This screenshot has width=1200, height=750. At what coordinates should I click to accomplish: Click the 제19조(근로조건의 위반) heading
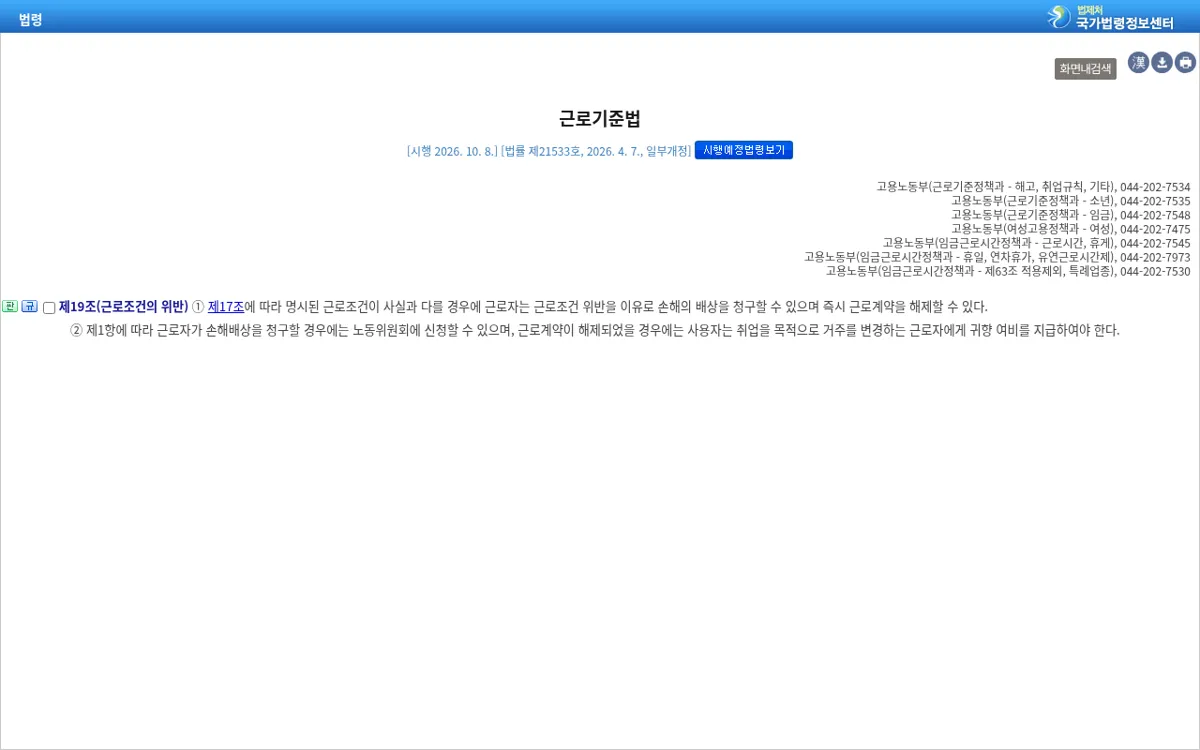[x=123, y=307]
